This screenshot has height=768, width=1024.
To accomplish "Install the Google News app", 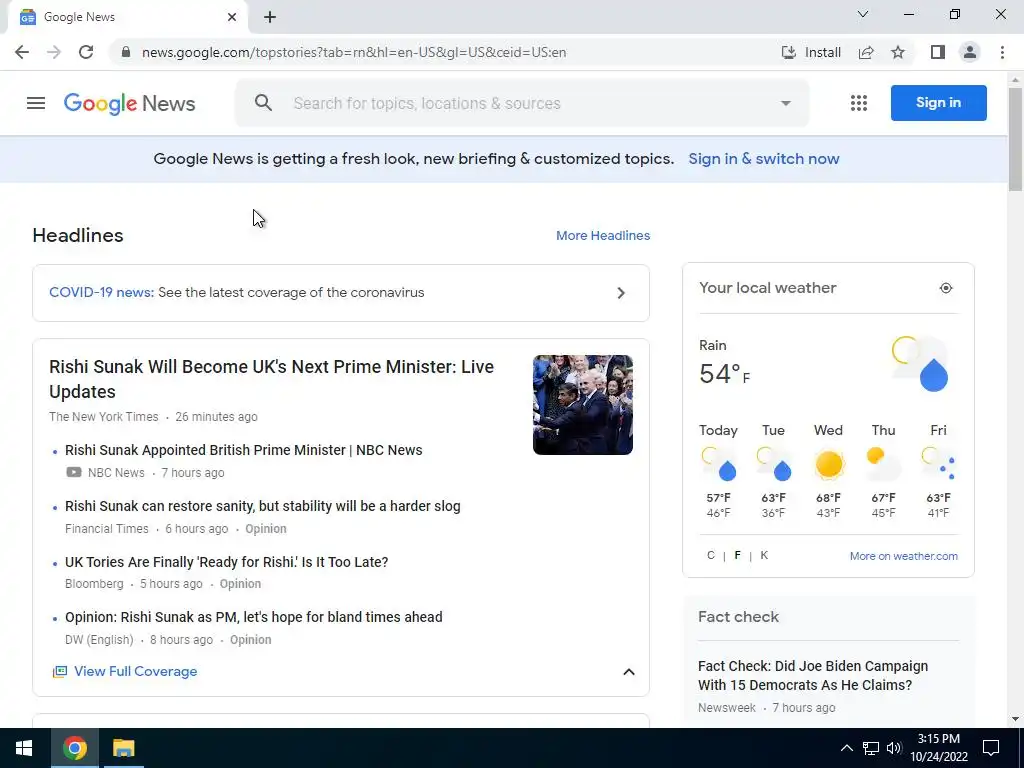I will [x=811, y=52].
